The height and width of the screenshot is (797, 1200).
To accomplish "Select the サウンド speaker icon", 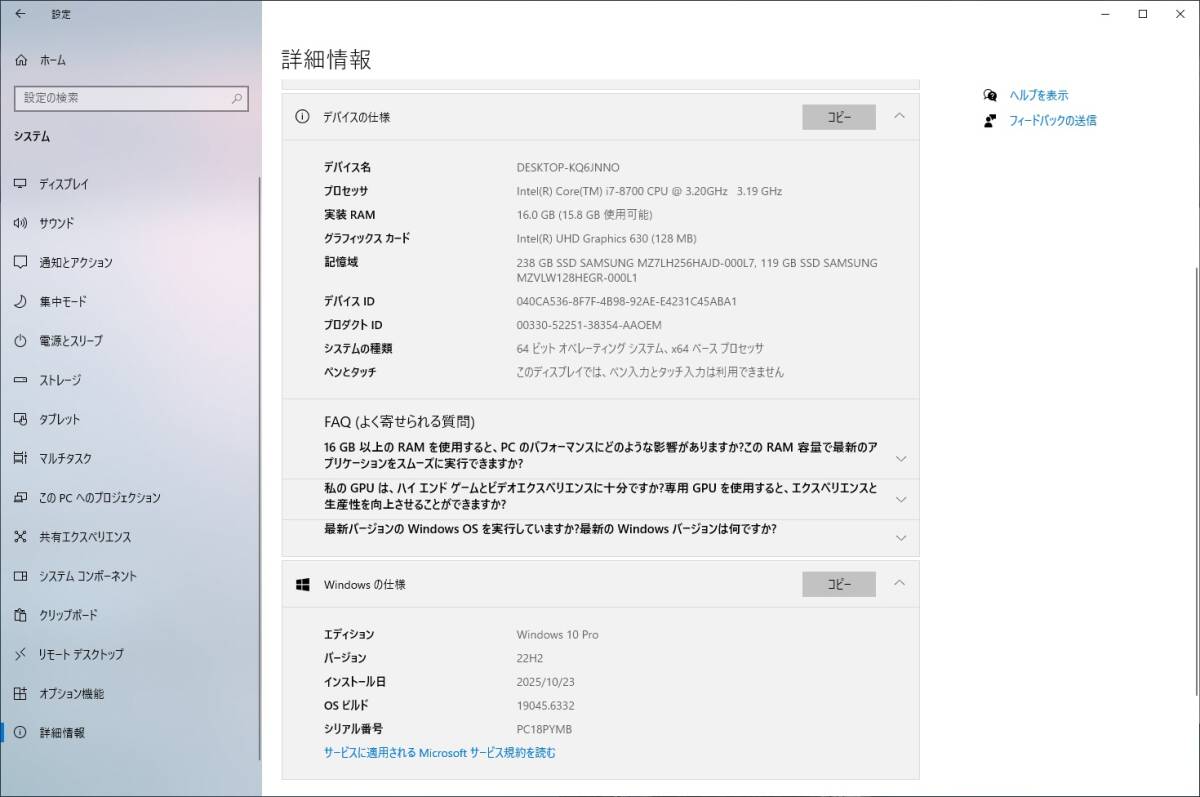I will pyautogui.click(x=20, y=223).
